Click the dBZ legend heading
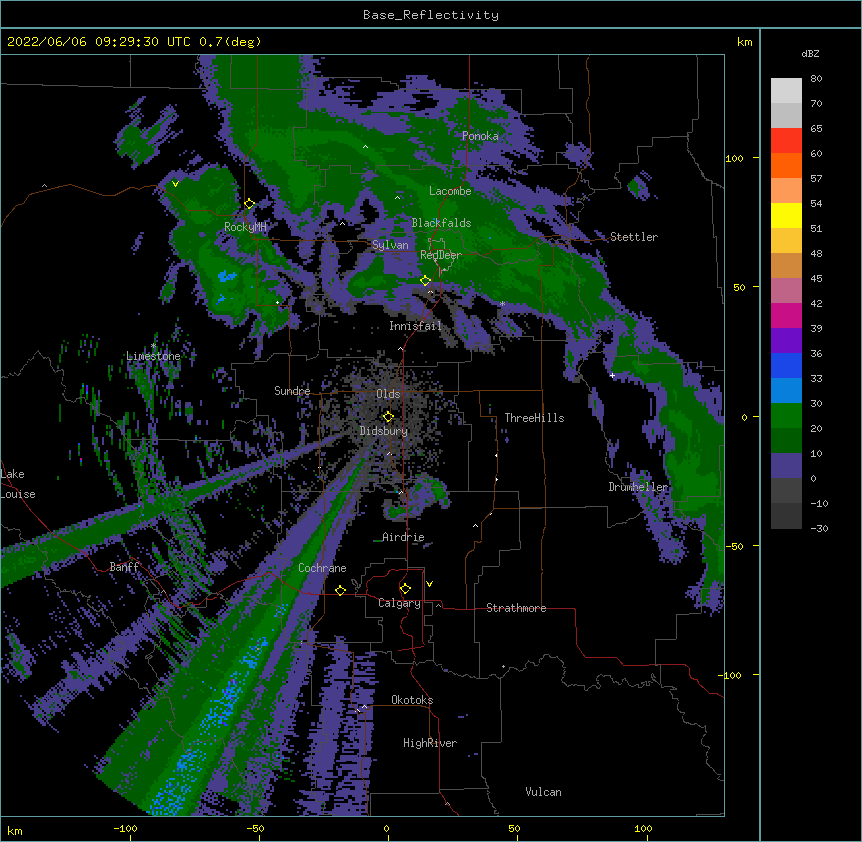 [810, 54]
